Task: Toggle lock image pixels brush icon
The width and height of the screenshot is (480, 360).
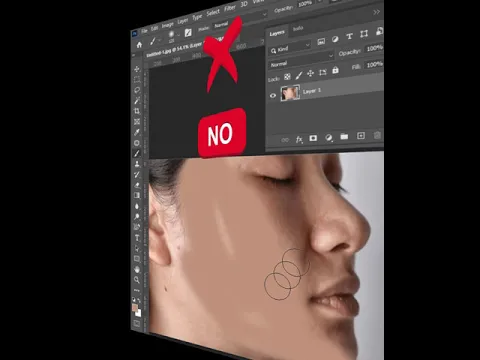Action: tap(299, 75)
